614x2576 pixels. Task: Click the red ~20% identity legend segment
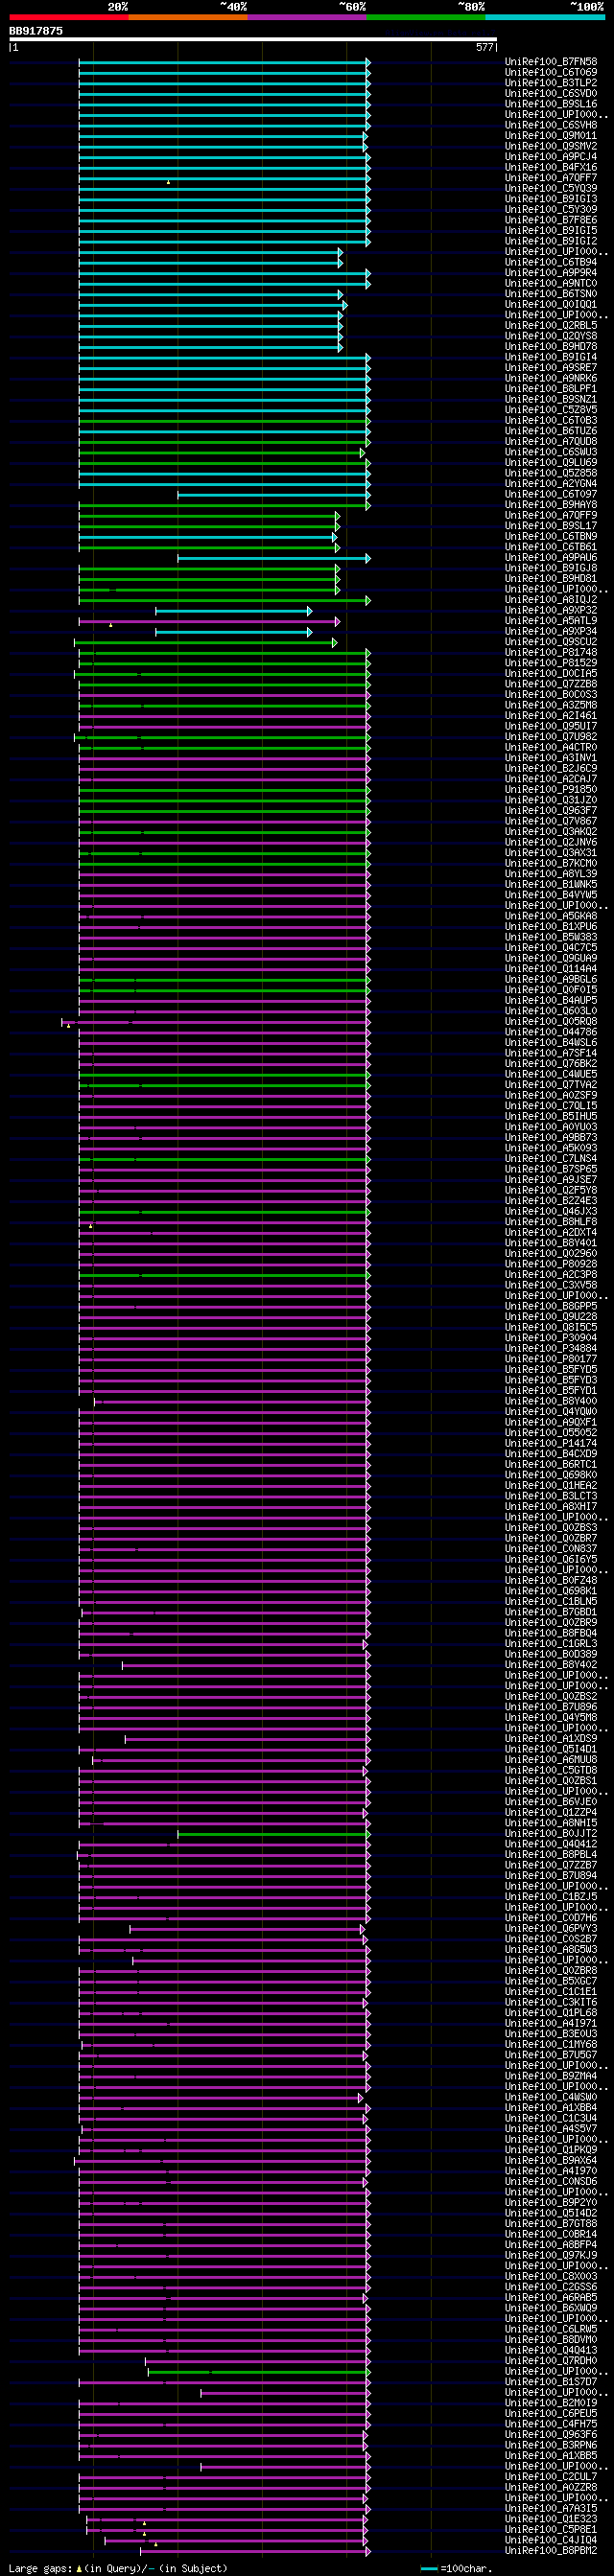tap(69, 17)
